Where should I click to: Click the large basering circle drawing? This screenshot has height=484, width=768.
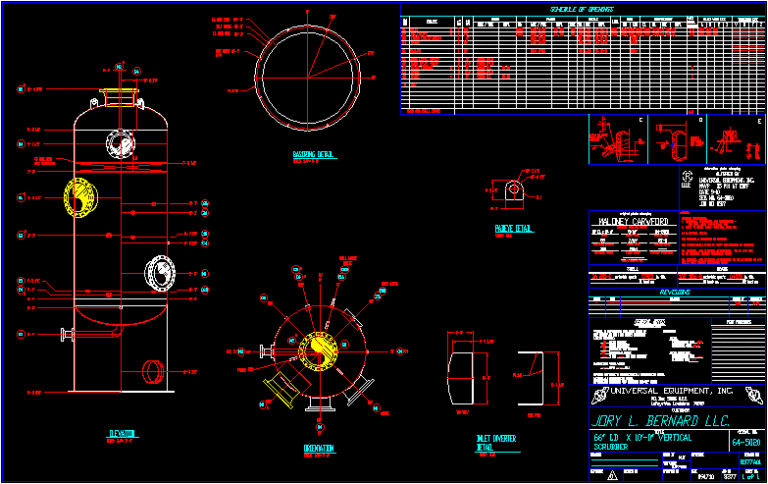(x=308, y=78)
